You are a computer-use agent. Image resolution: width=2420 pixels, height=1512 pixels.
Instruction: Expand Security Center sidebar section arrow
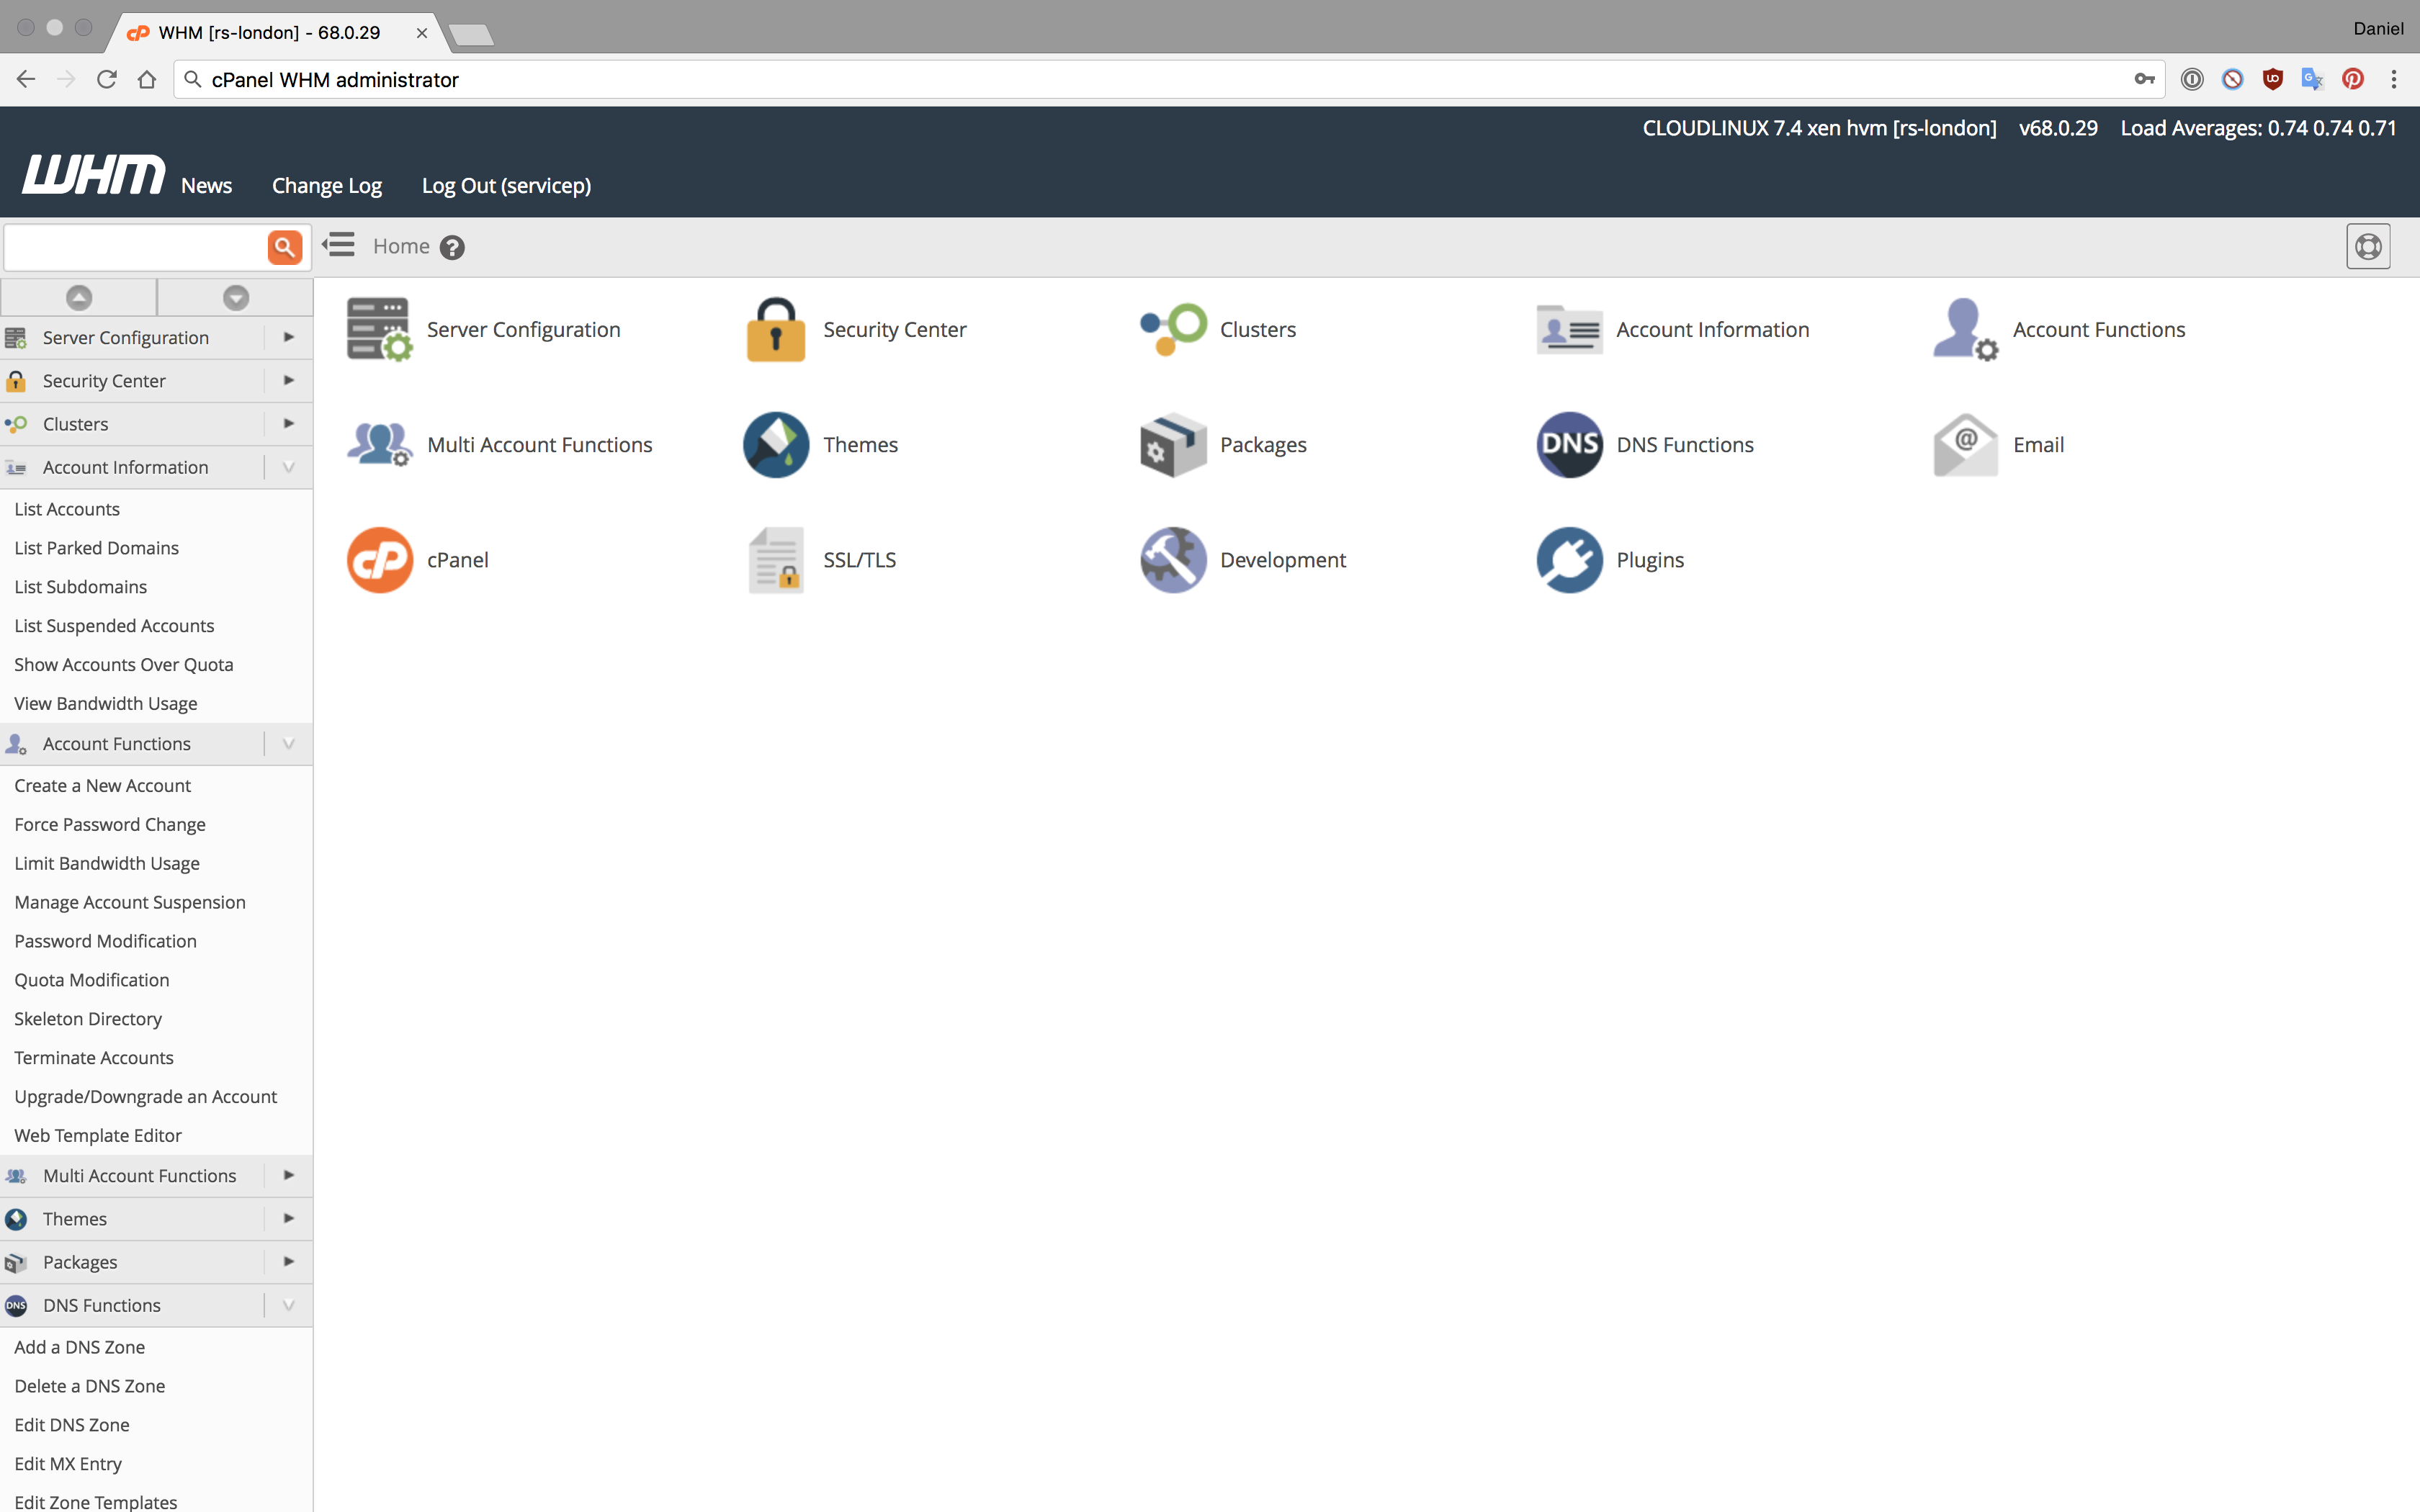[x=289, y=380]
